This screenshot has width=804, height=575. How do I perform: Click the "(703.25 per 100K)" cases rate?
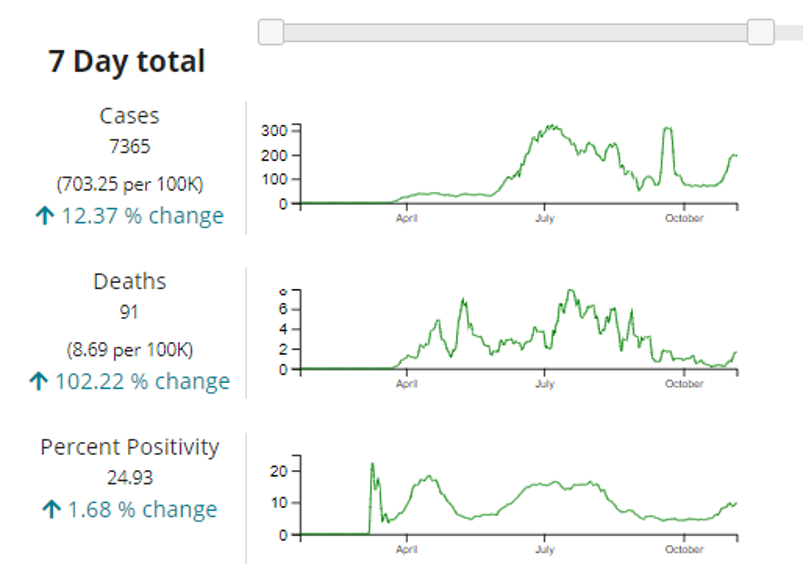tap(129, 184)
